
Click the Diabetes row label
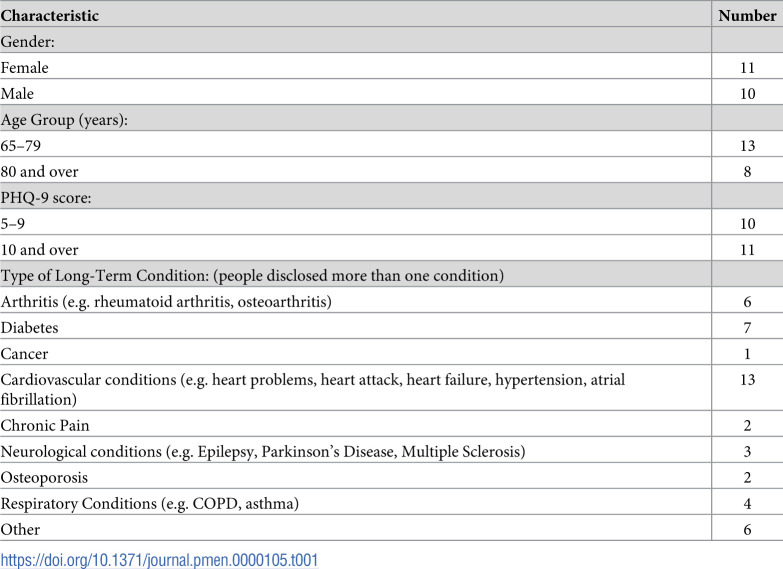tap(29, 328)
